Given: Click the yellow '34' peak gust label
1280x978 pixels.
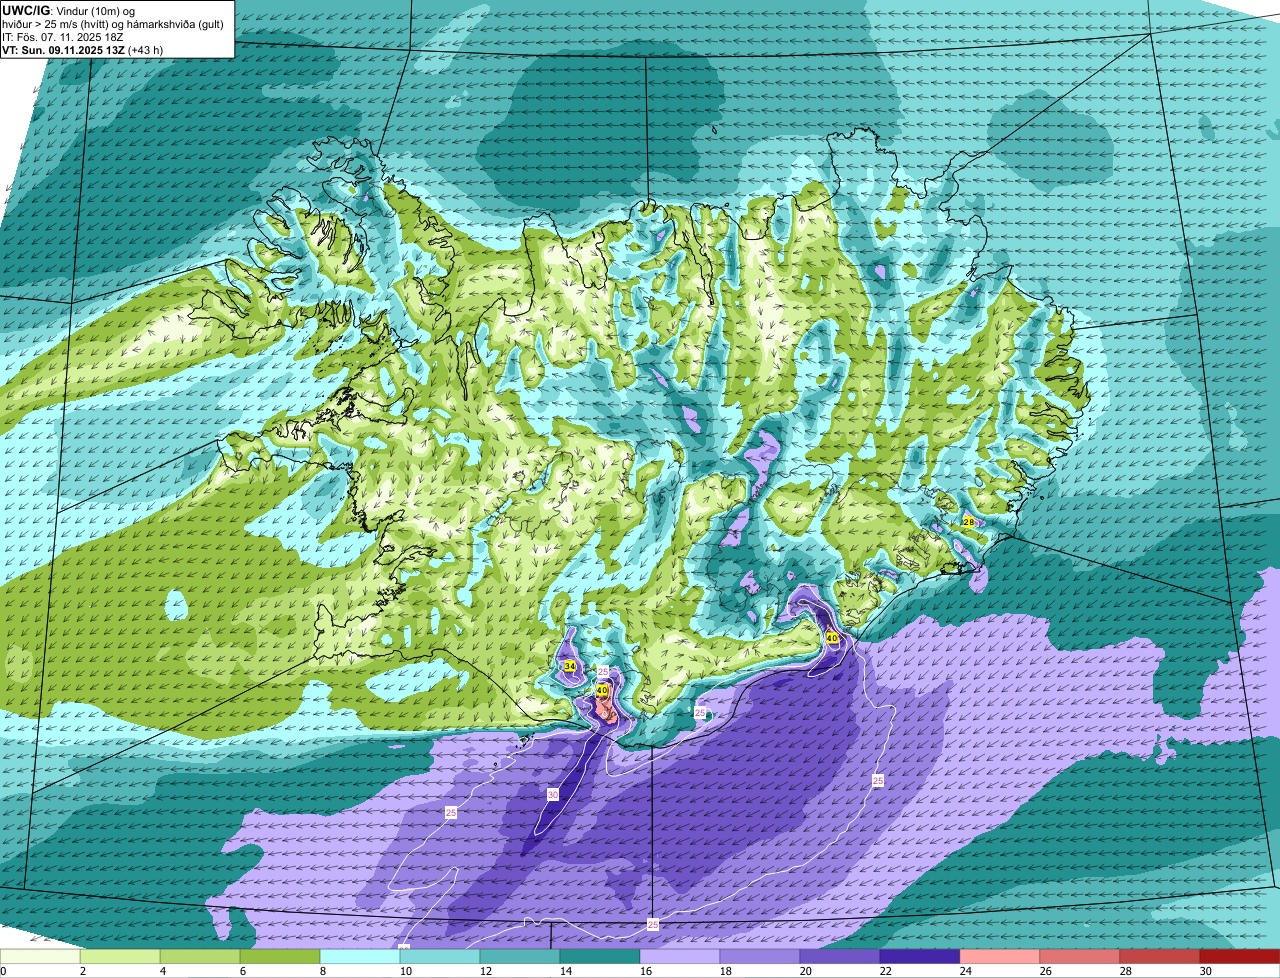Looking at the screenshot, I should point(570,666).
